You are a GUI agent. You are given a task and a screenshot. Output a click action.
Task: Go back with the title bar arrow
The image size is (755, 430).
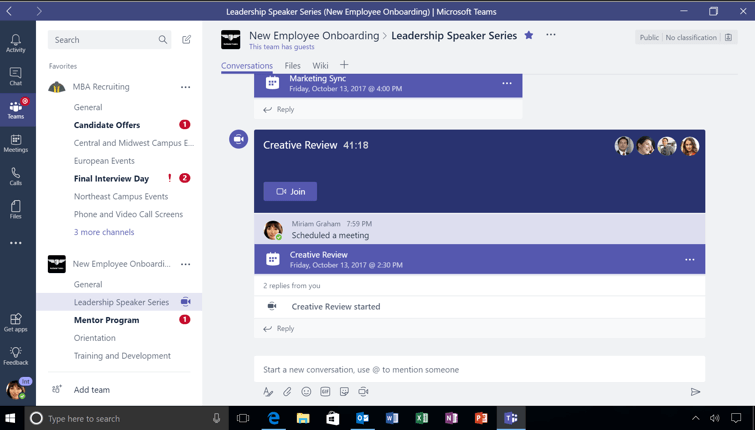coord(10,11)
